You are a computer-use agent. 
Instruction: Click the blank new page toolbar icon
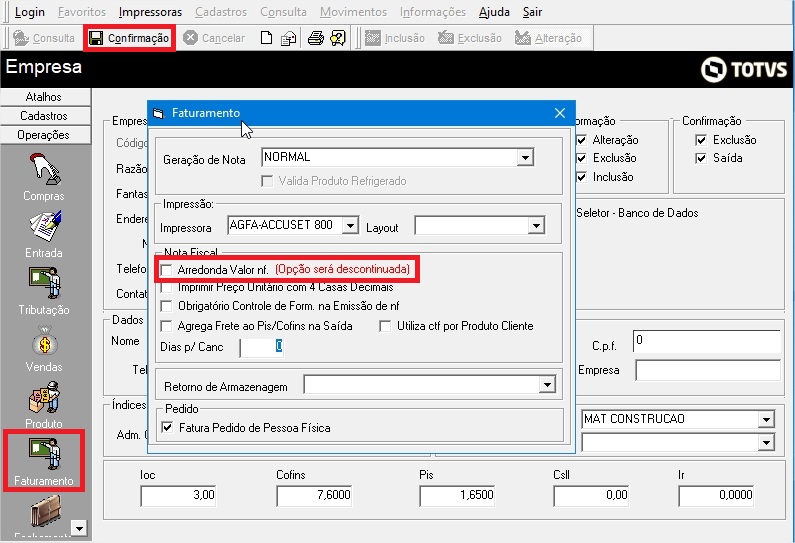266,38
